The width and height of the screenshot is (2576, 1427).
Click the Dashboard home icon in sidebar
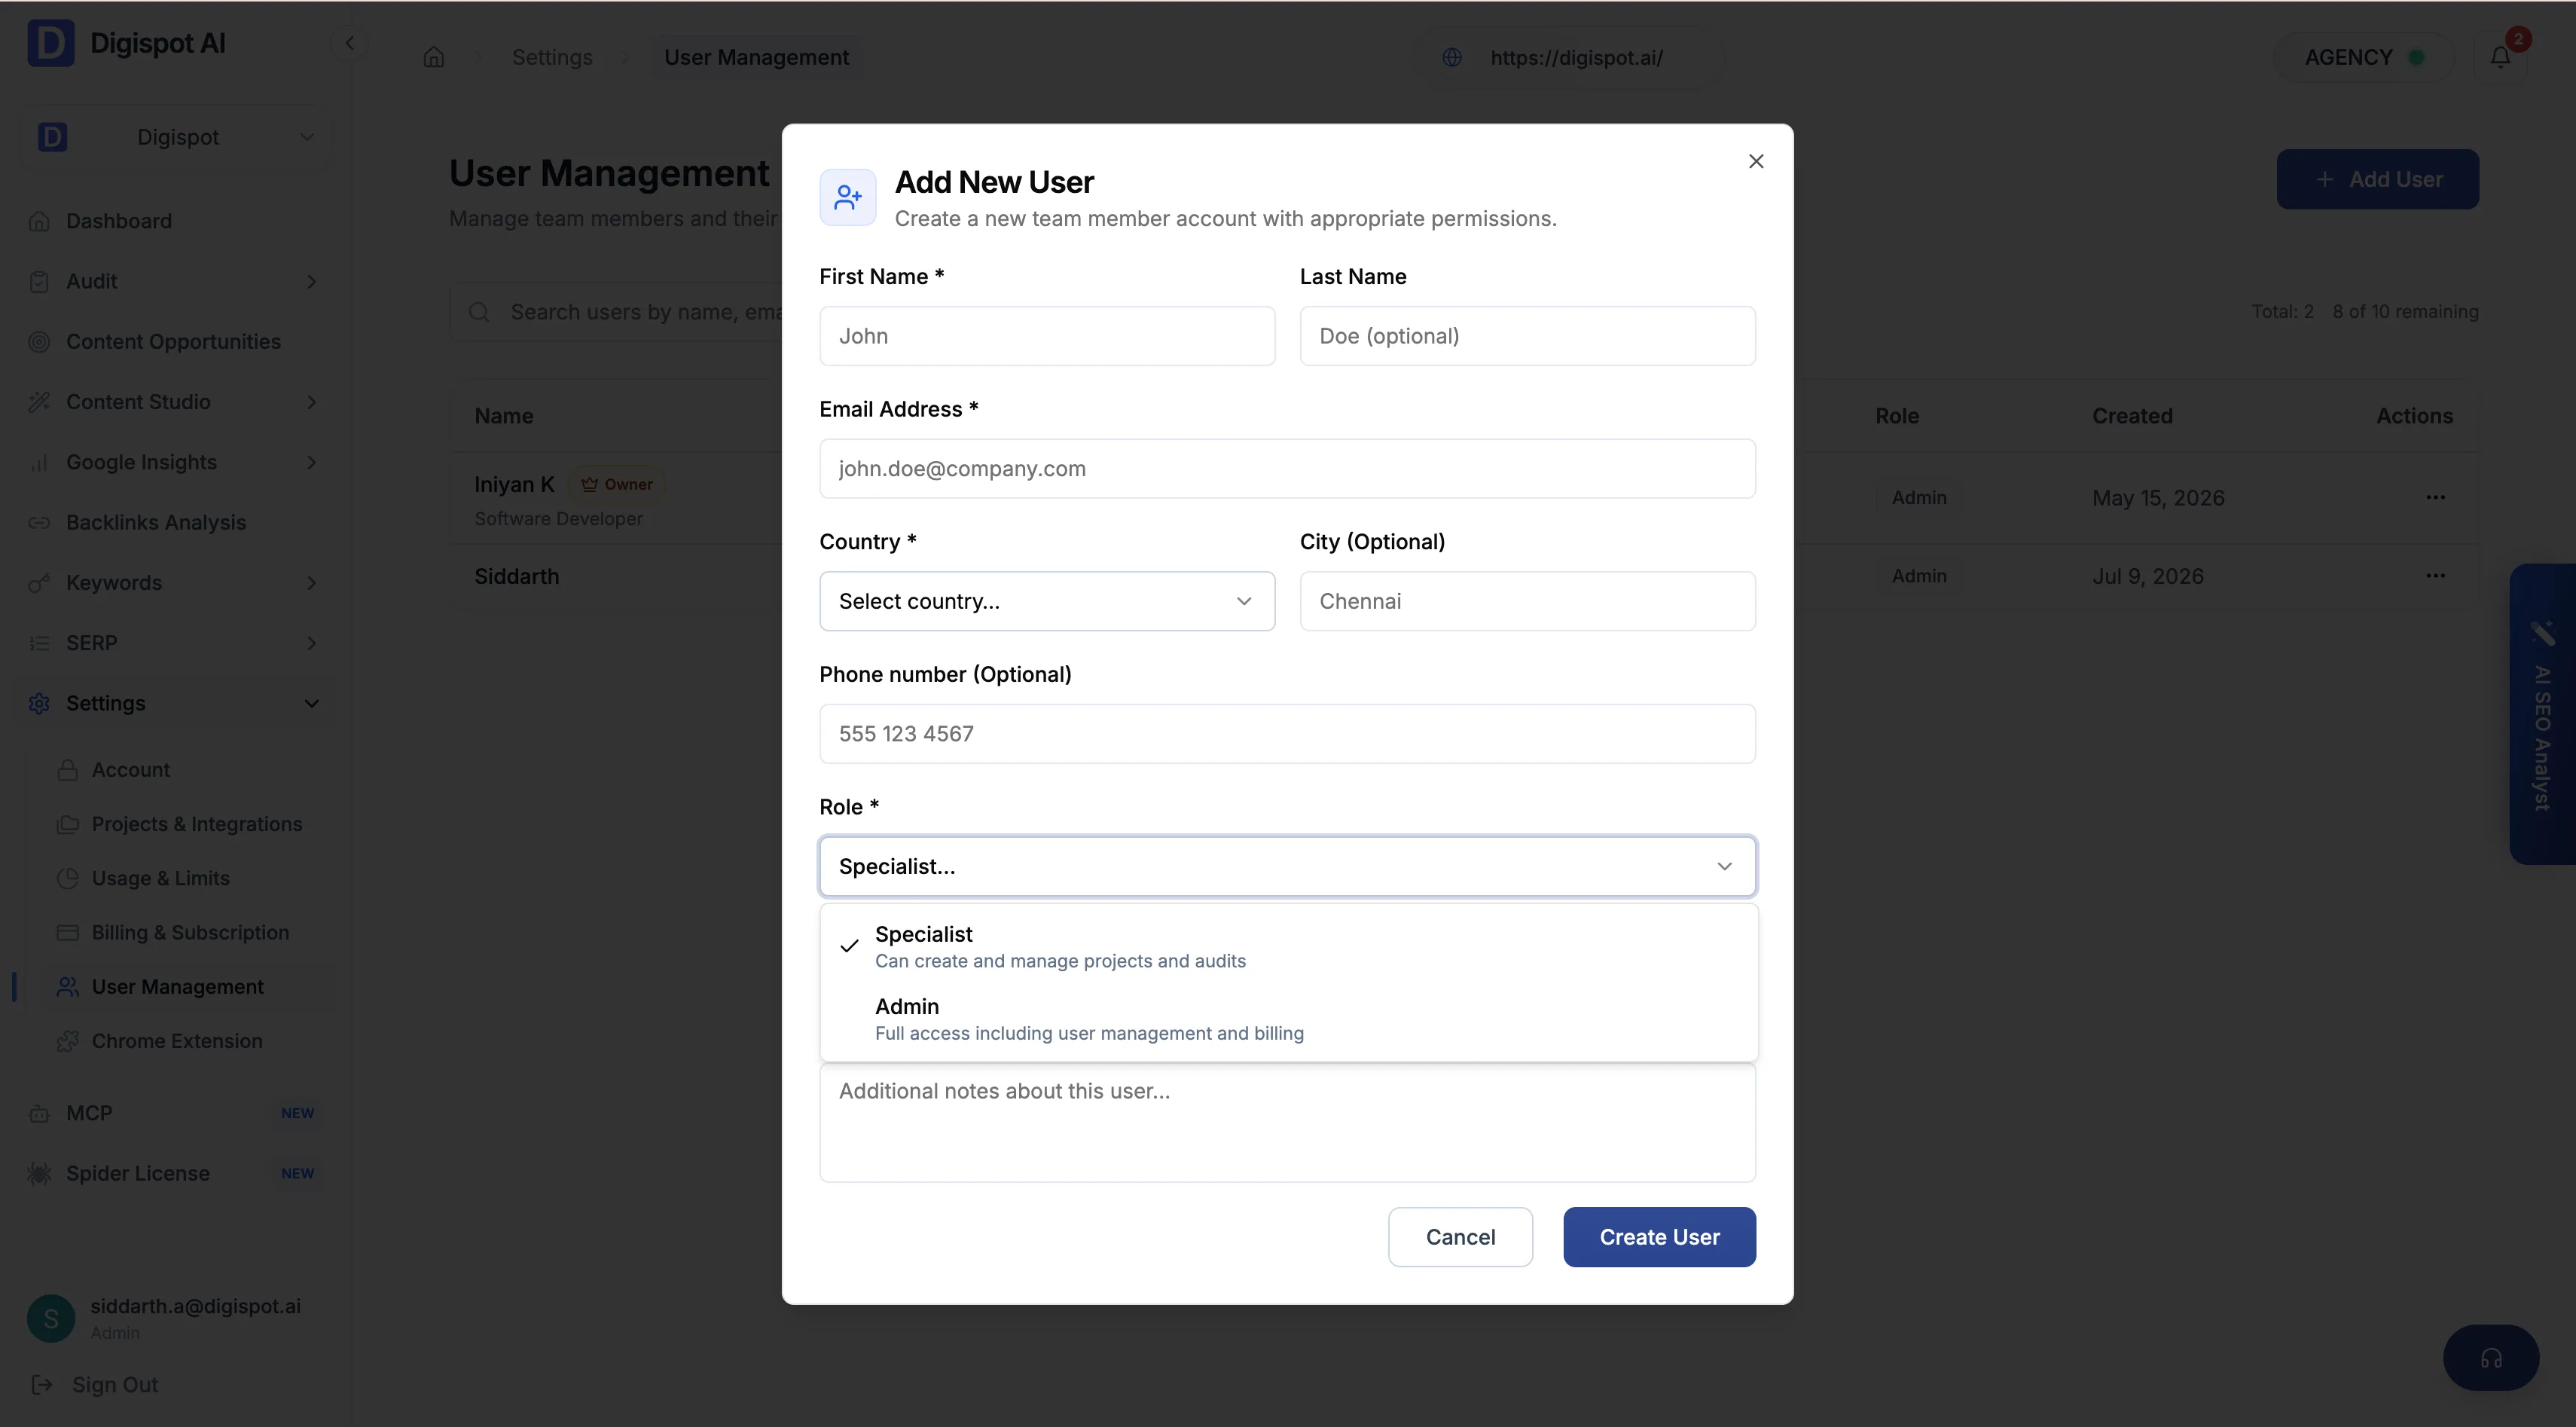39,221
